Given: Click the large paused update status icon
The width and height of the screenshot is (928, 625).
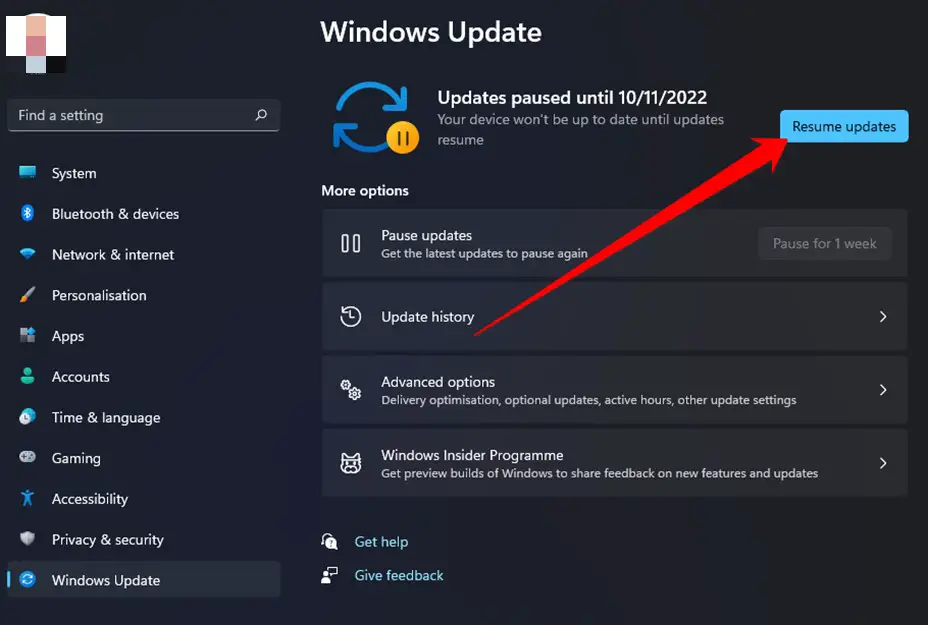Looking at the screenshot, I should (375, 117).
